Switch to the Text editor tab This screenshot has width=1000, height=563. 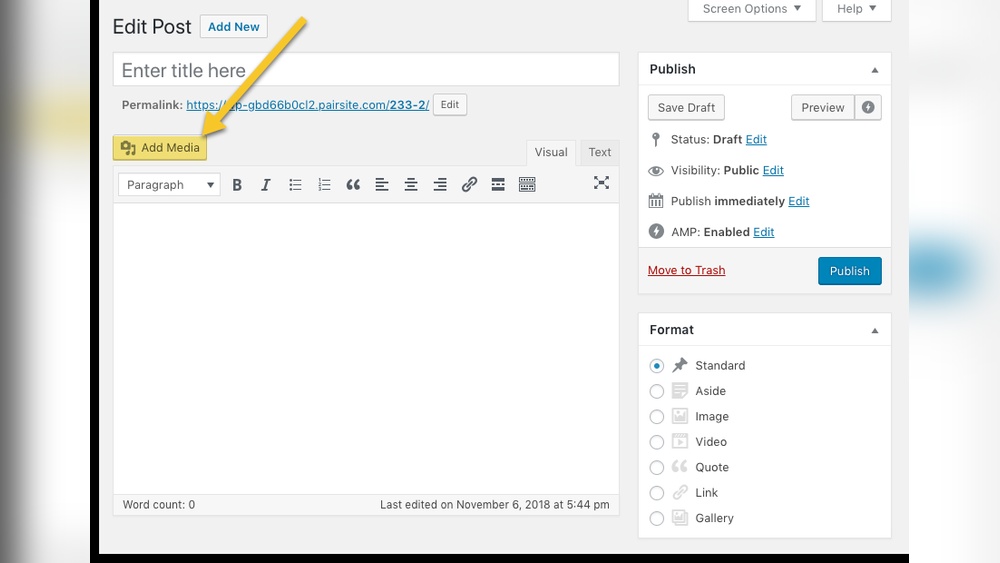pos(599,152)
